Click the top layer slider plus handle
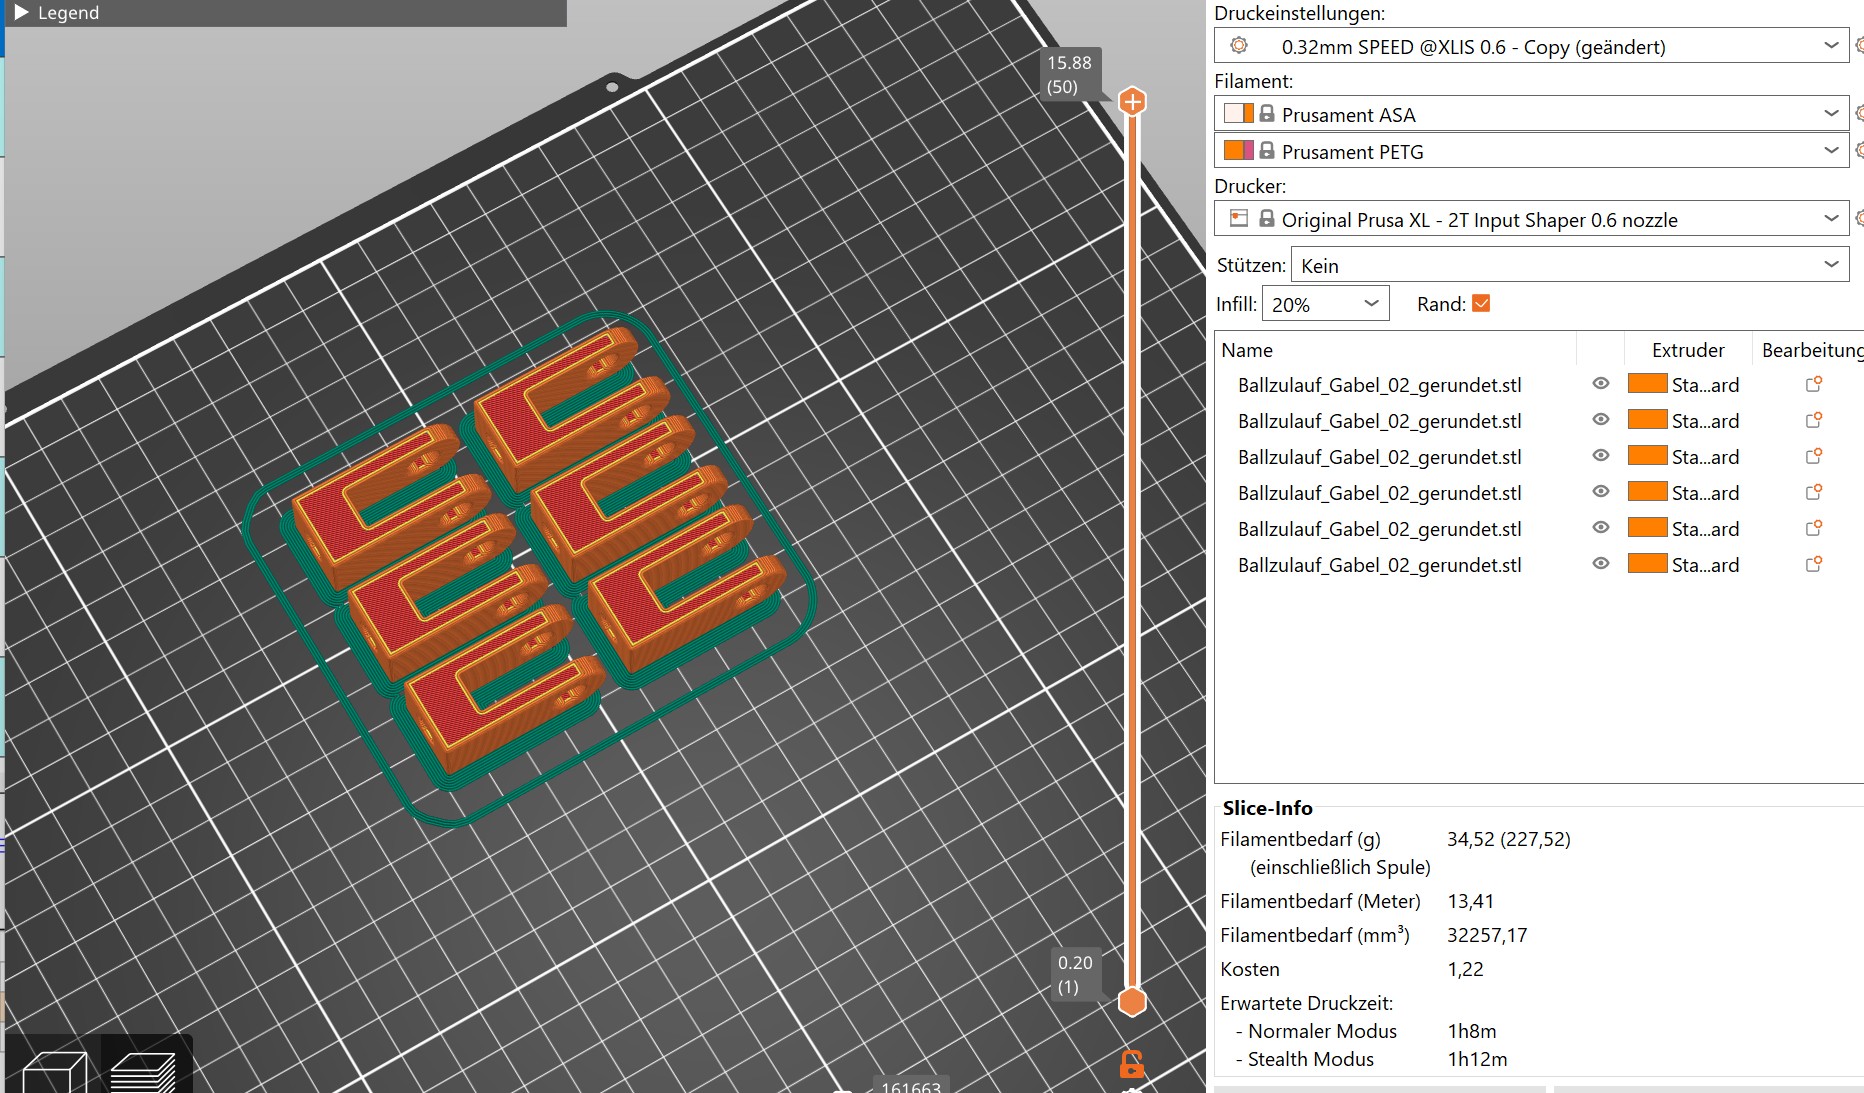The height and width of the screenshot is (1093, 1864). pyautogui.click(x=1132, y=101)
